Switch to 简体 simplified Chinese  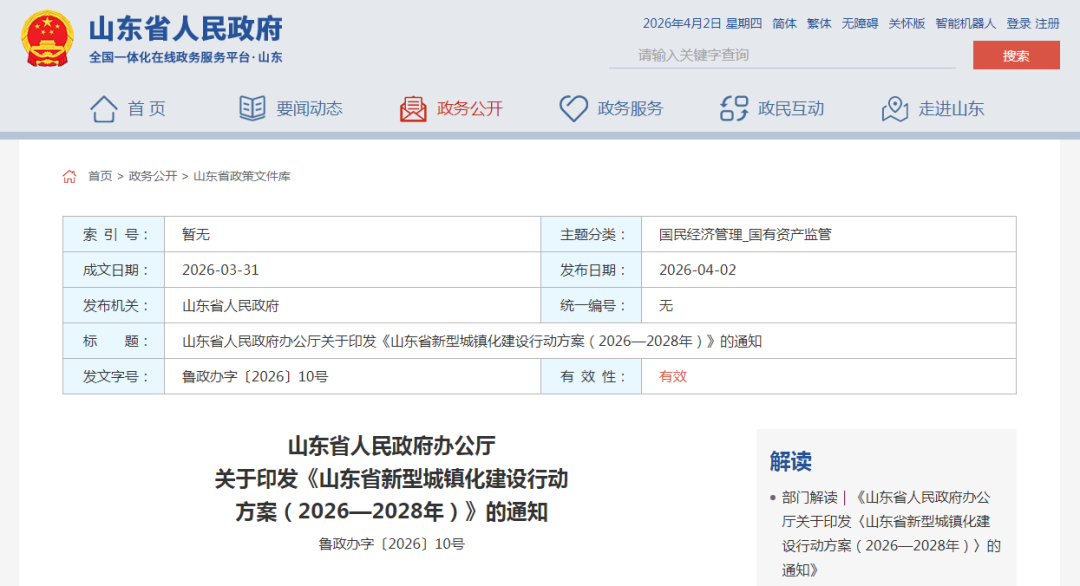click(785, 23)
